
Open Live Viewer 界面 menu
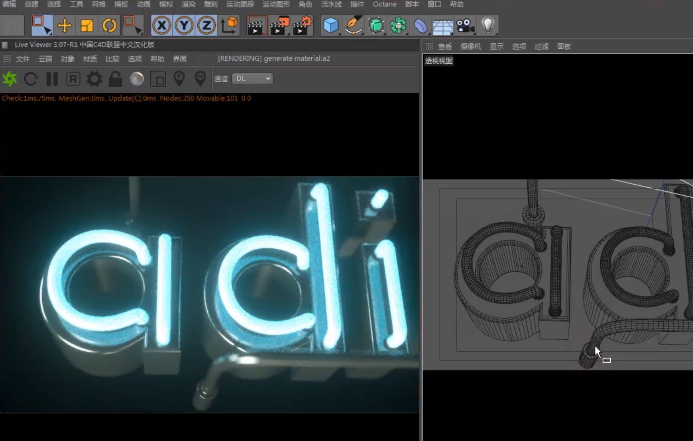(x=179, y=59)
